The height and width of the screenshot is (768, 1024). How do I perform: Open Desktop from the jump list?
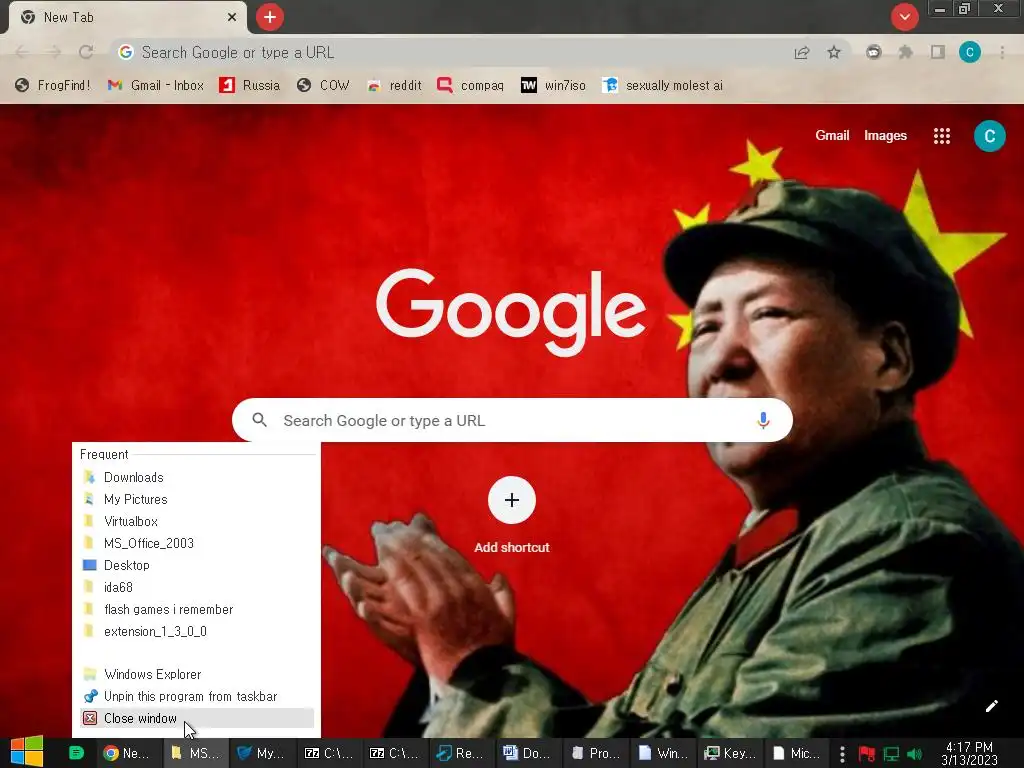click(197, 566)
